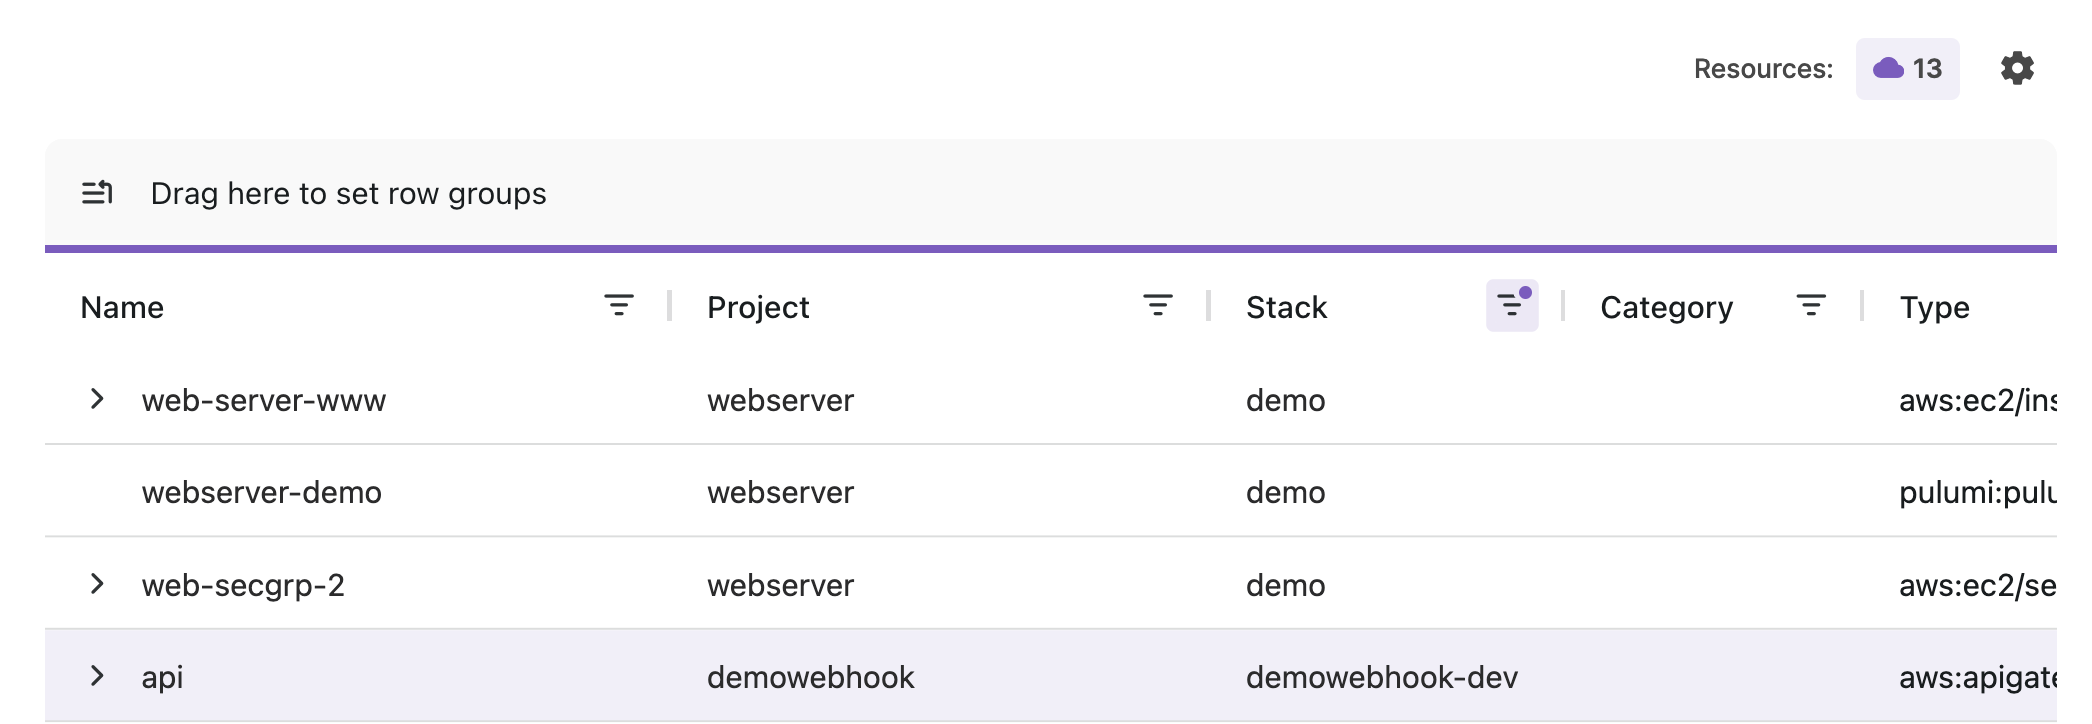Sort by the Name column header

point(122,307)
